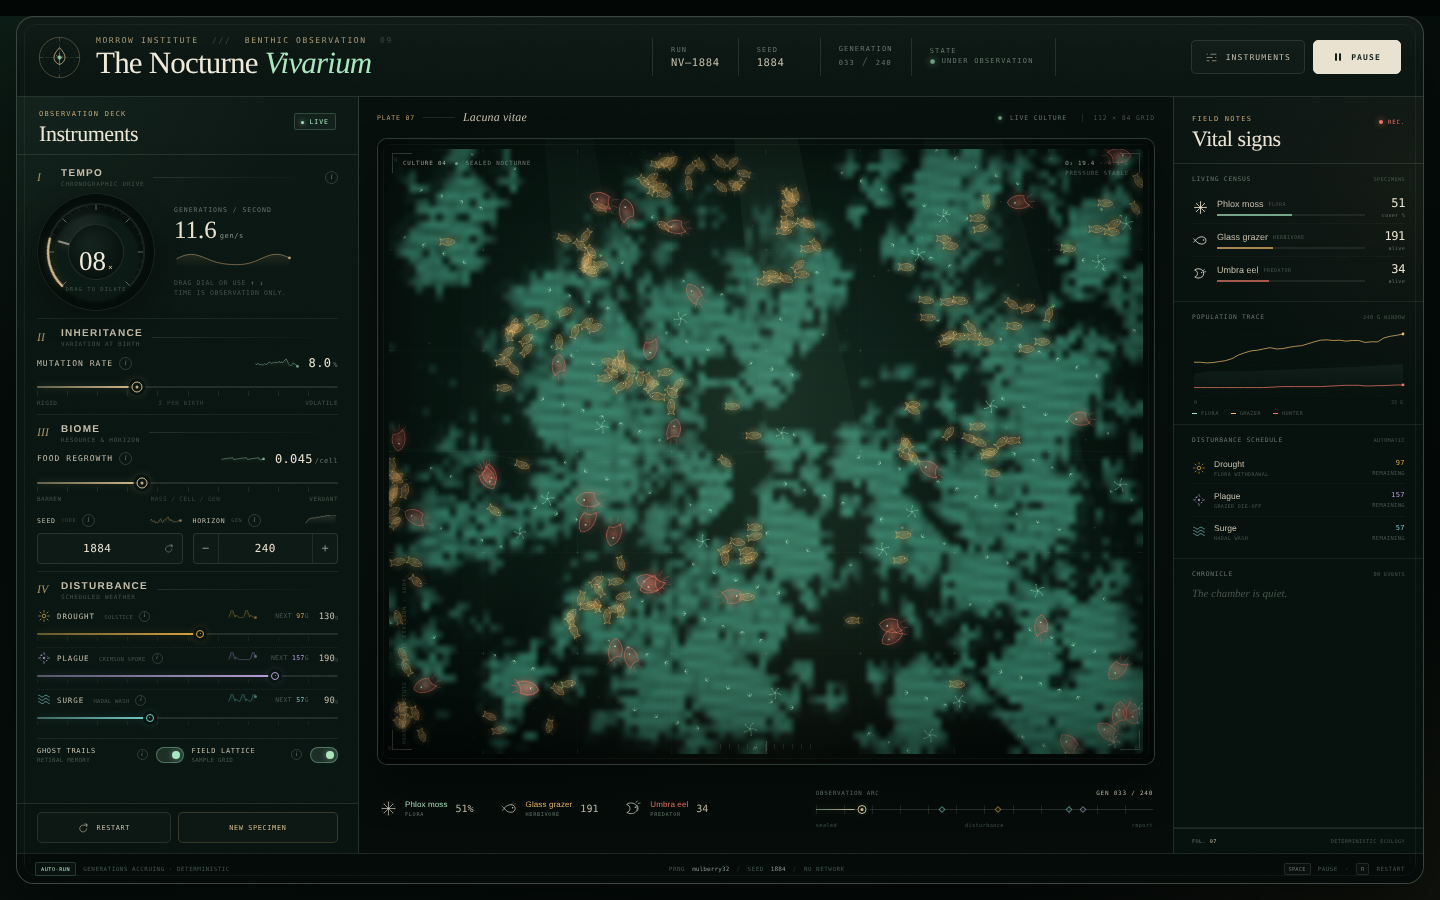Select Phlox moss row in Living Census
Screen dimensions: 1440x900
click(x=1298, y=207)
